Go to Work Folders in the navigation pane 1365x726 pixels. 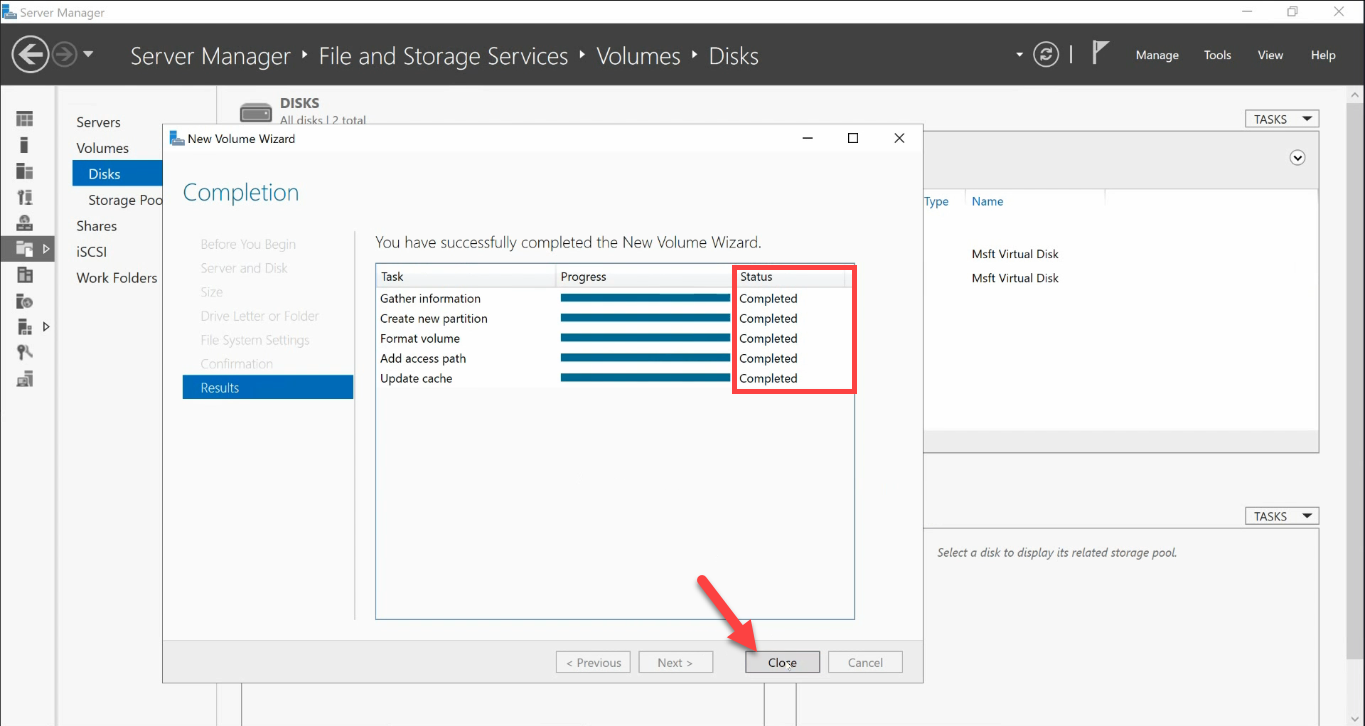[x=117, y=278]
